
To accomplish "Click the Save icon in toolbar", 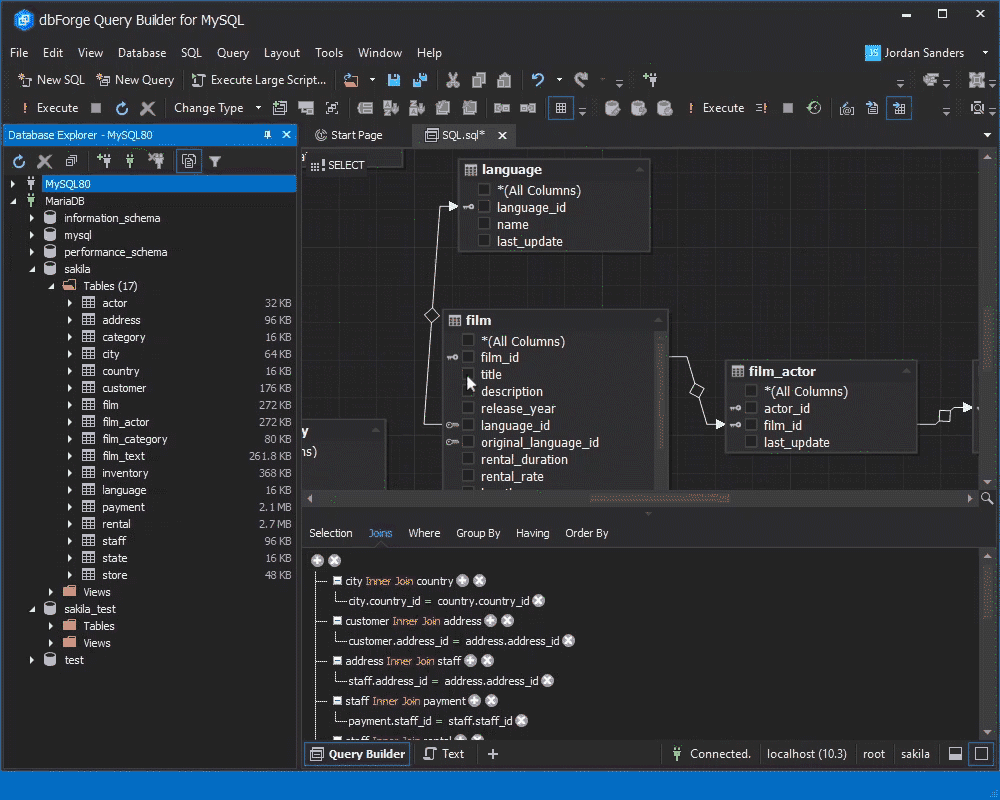I will [x=393, y=80].
